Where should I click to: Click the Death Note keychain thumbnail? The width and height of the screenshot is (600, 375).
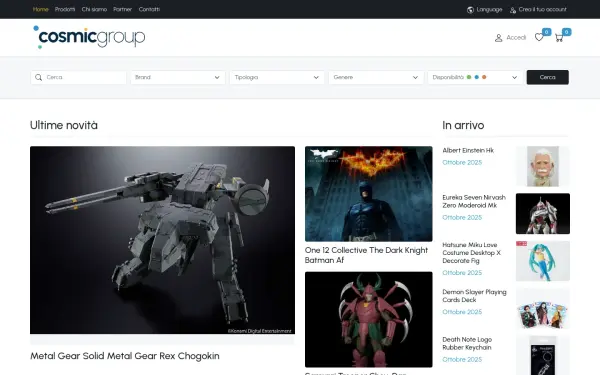[x=543, y=355]
